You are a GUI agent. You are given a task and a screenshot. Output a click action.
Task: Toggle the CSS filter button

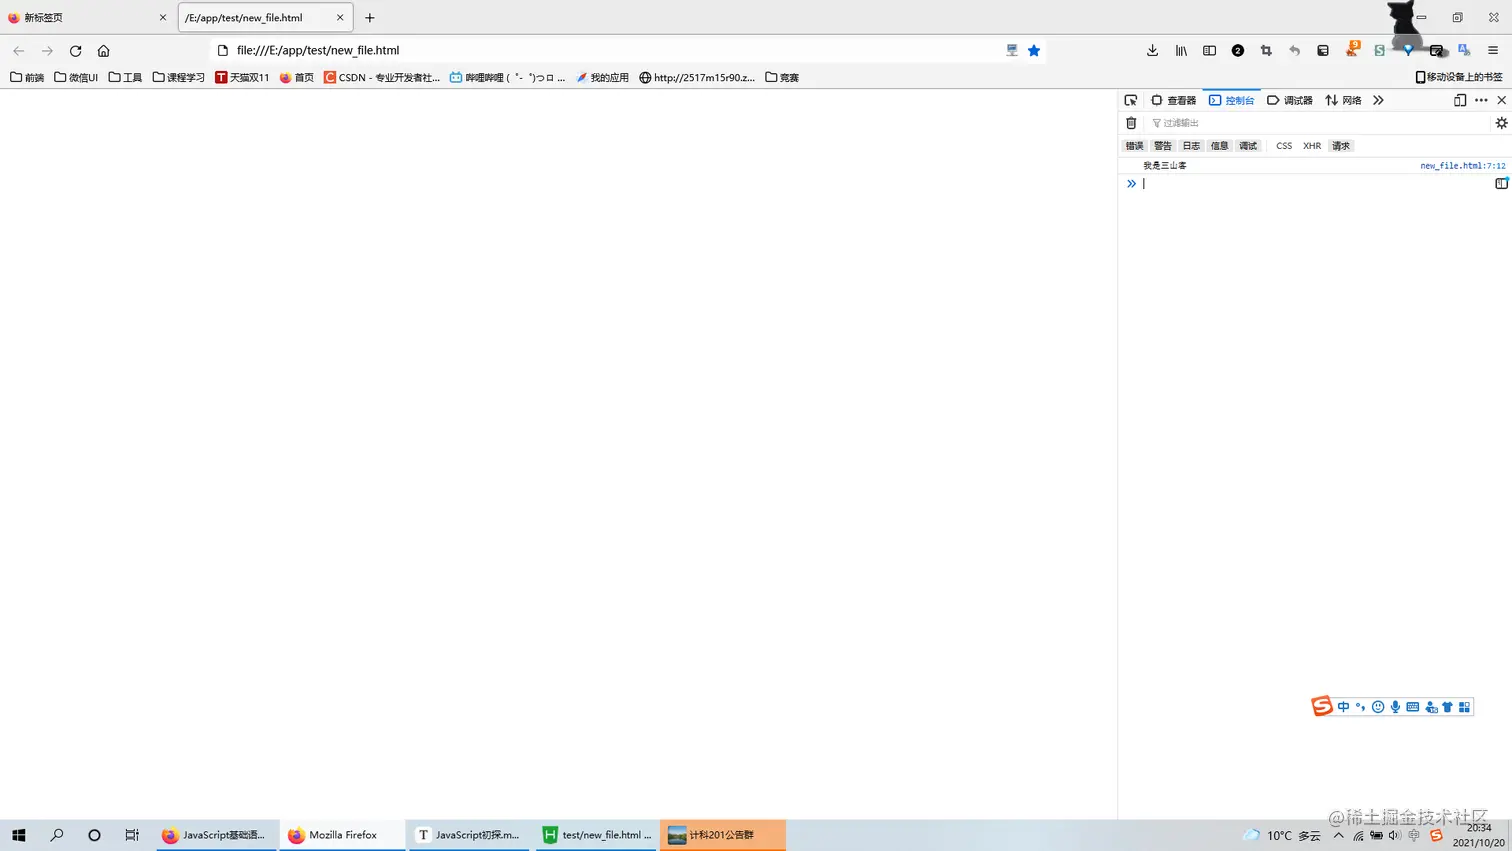coord(1284,146)
